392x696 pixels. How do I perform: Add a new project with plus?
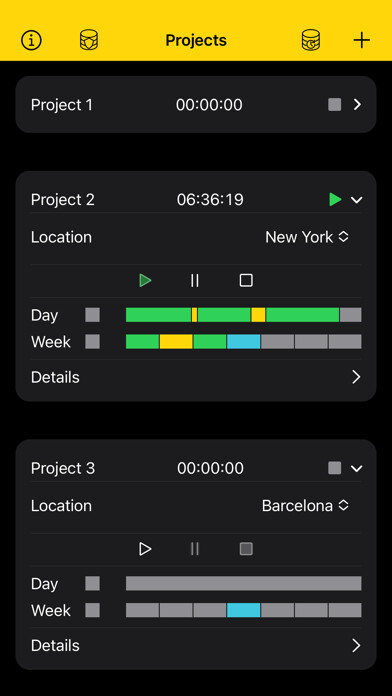[361, 40]
